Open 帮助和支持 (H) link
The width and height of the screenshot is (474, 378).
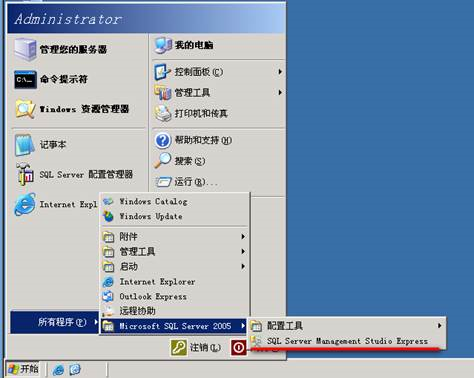(203, 140)
